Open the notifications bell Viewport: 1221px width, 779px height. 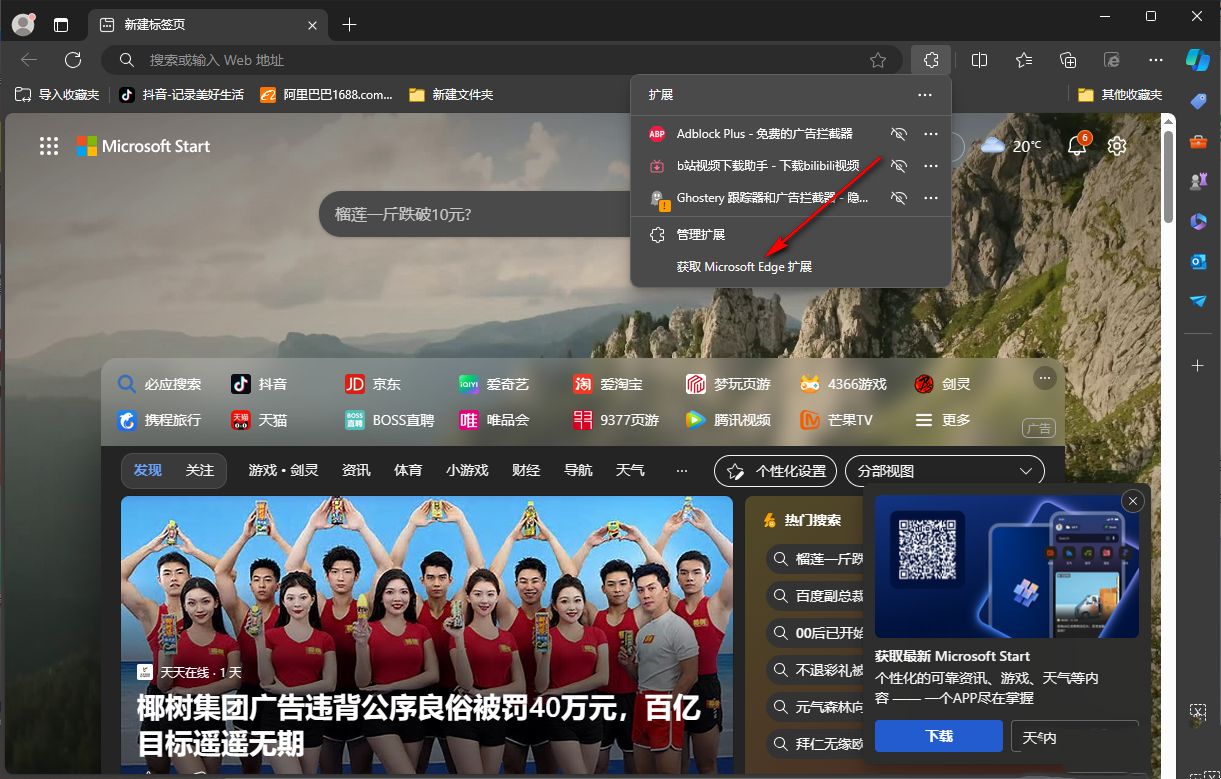[1077, 146]
